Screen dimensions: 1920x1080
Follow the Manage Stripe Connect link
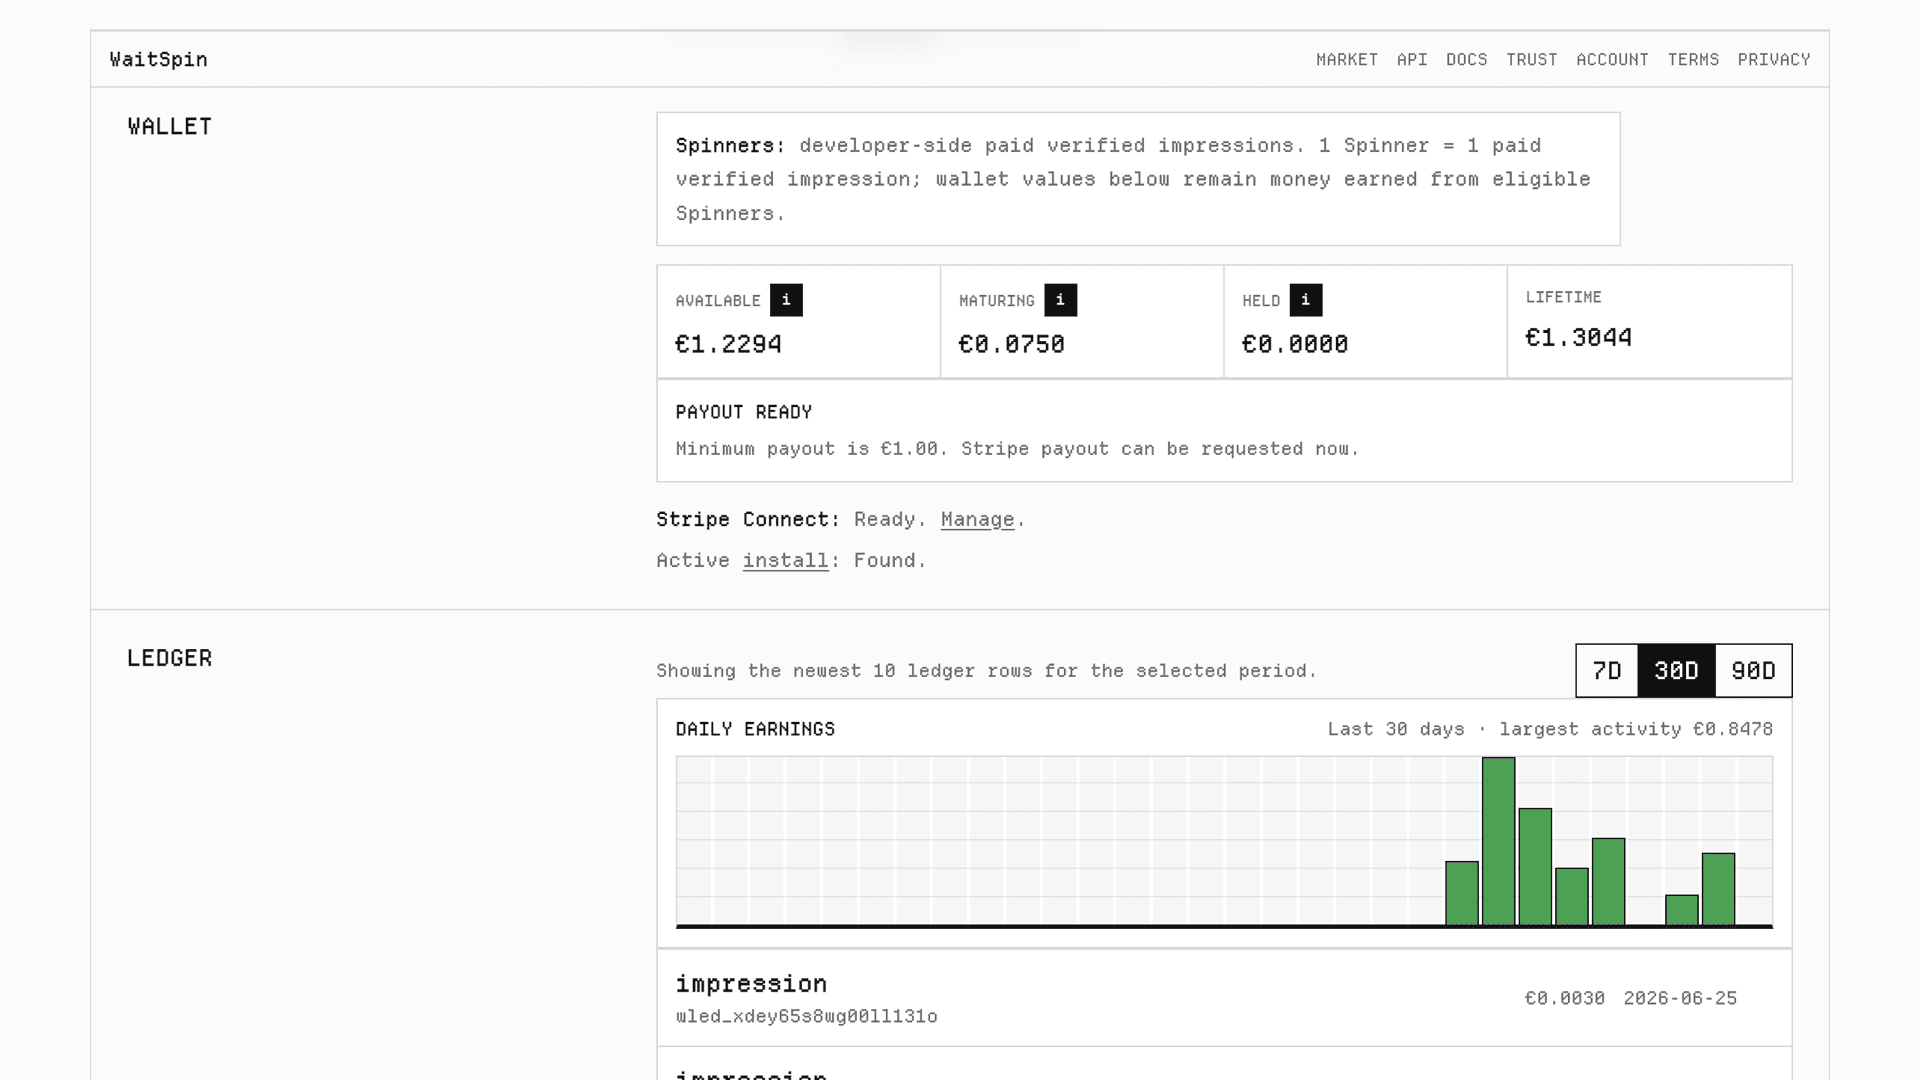tap(977, 520)
